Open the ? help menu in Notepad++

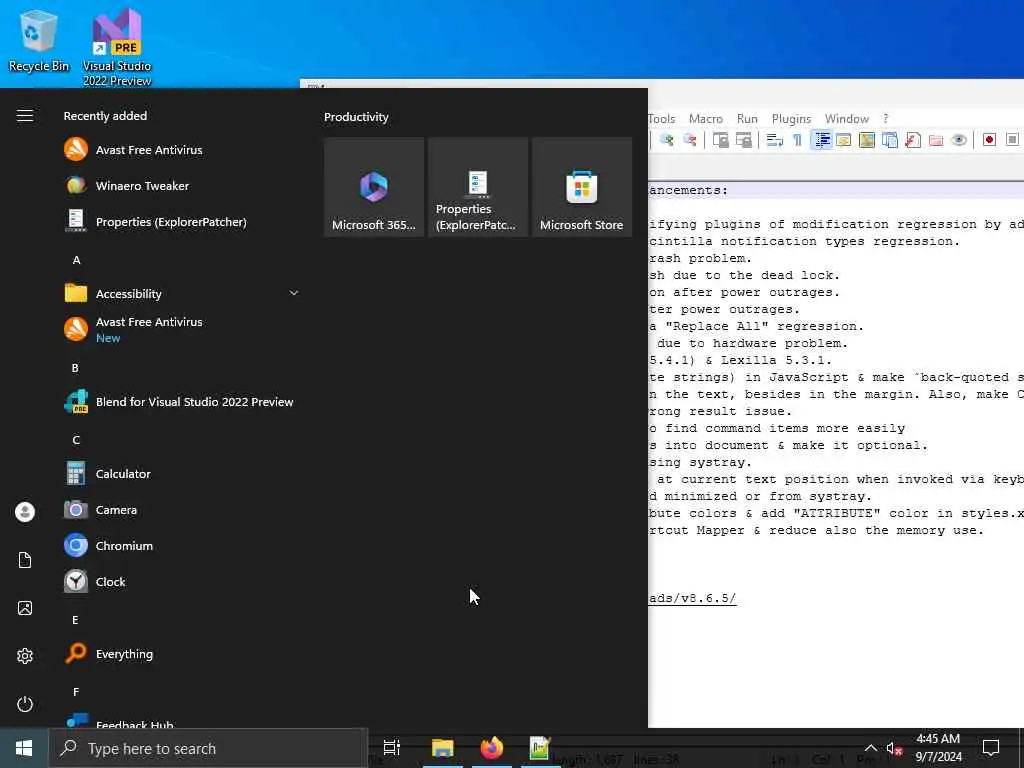tap(886, 119)
